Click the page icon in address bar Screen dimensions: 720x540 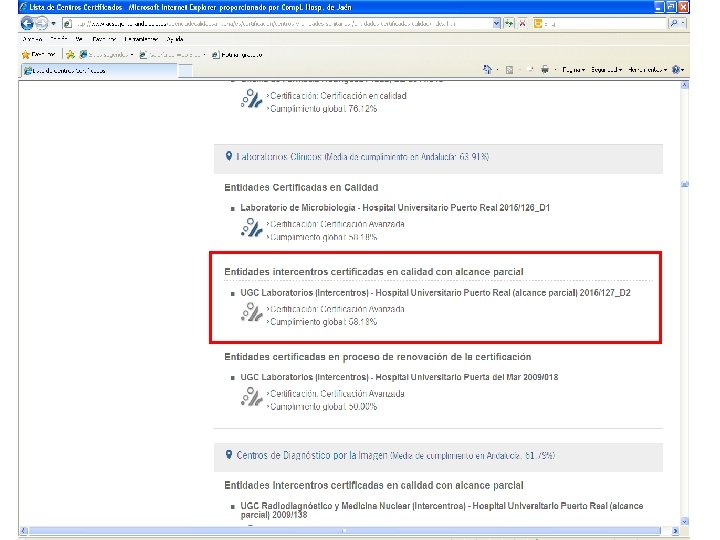[68, 23]
